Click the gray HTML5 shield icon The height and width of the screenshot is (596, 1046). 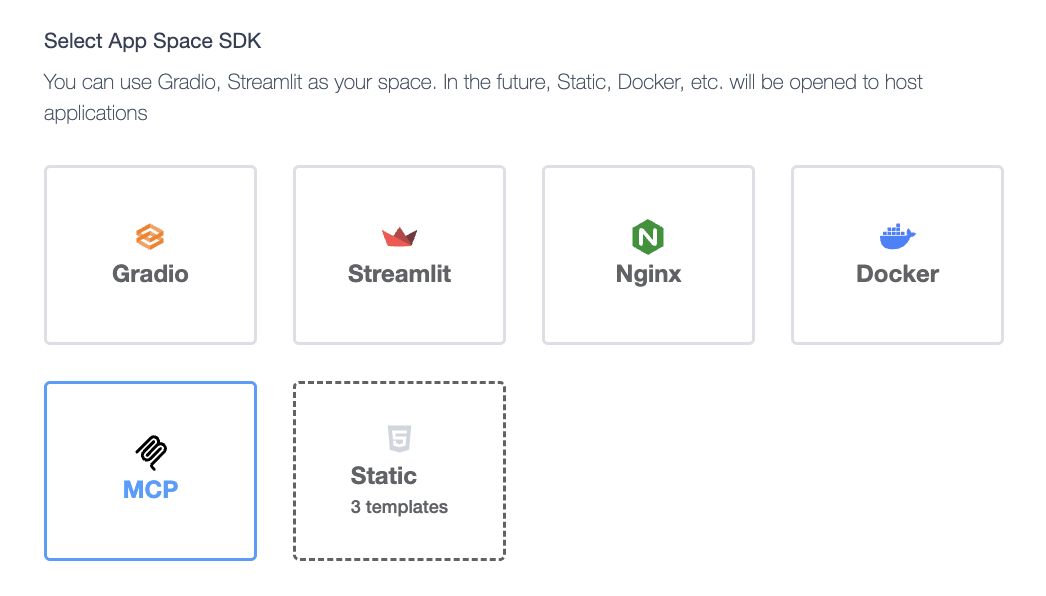pyautogui.click(x=399, y=438)
